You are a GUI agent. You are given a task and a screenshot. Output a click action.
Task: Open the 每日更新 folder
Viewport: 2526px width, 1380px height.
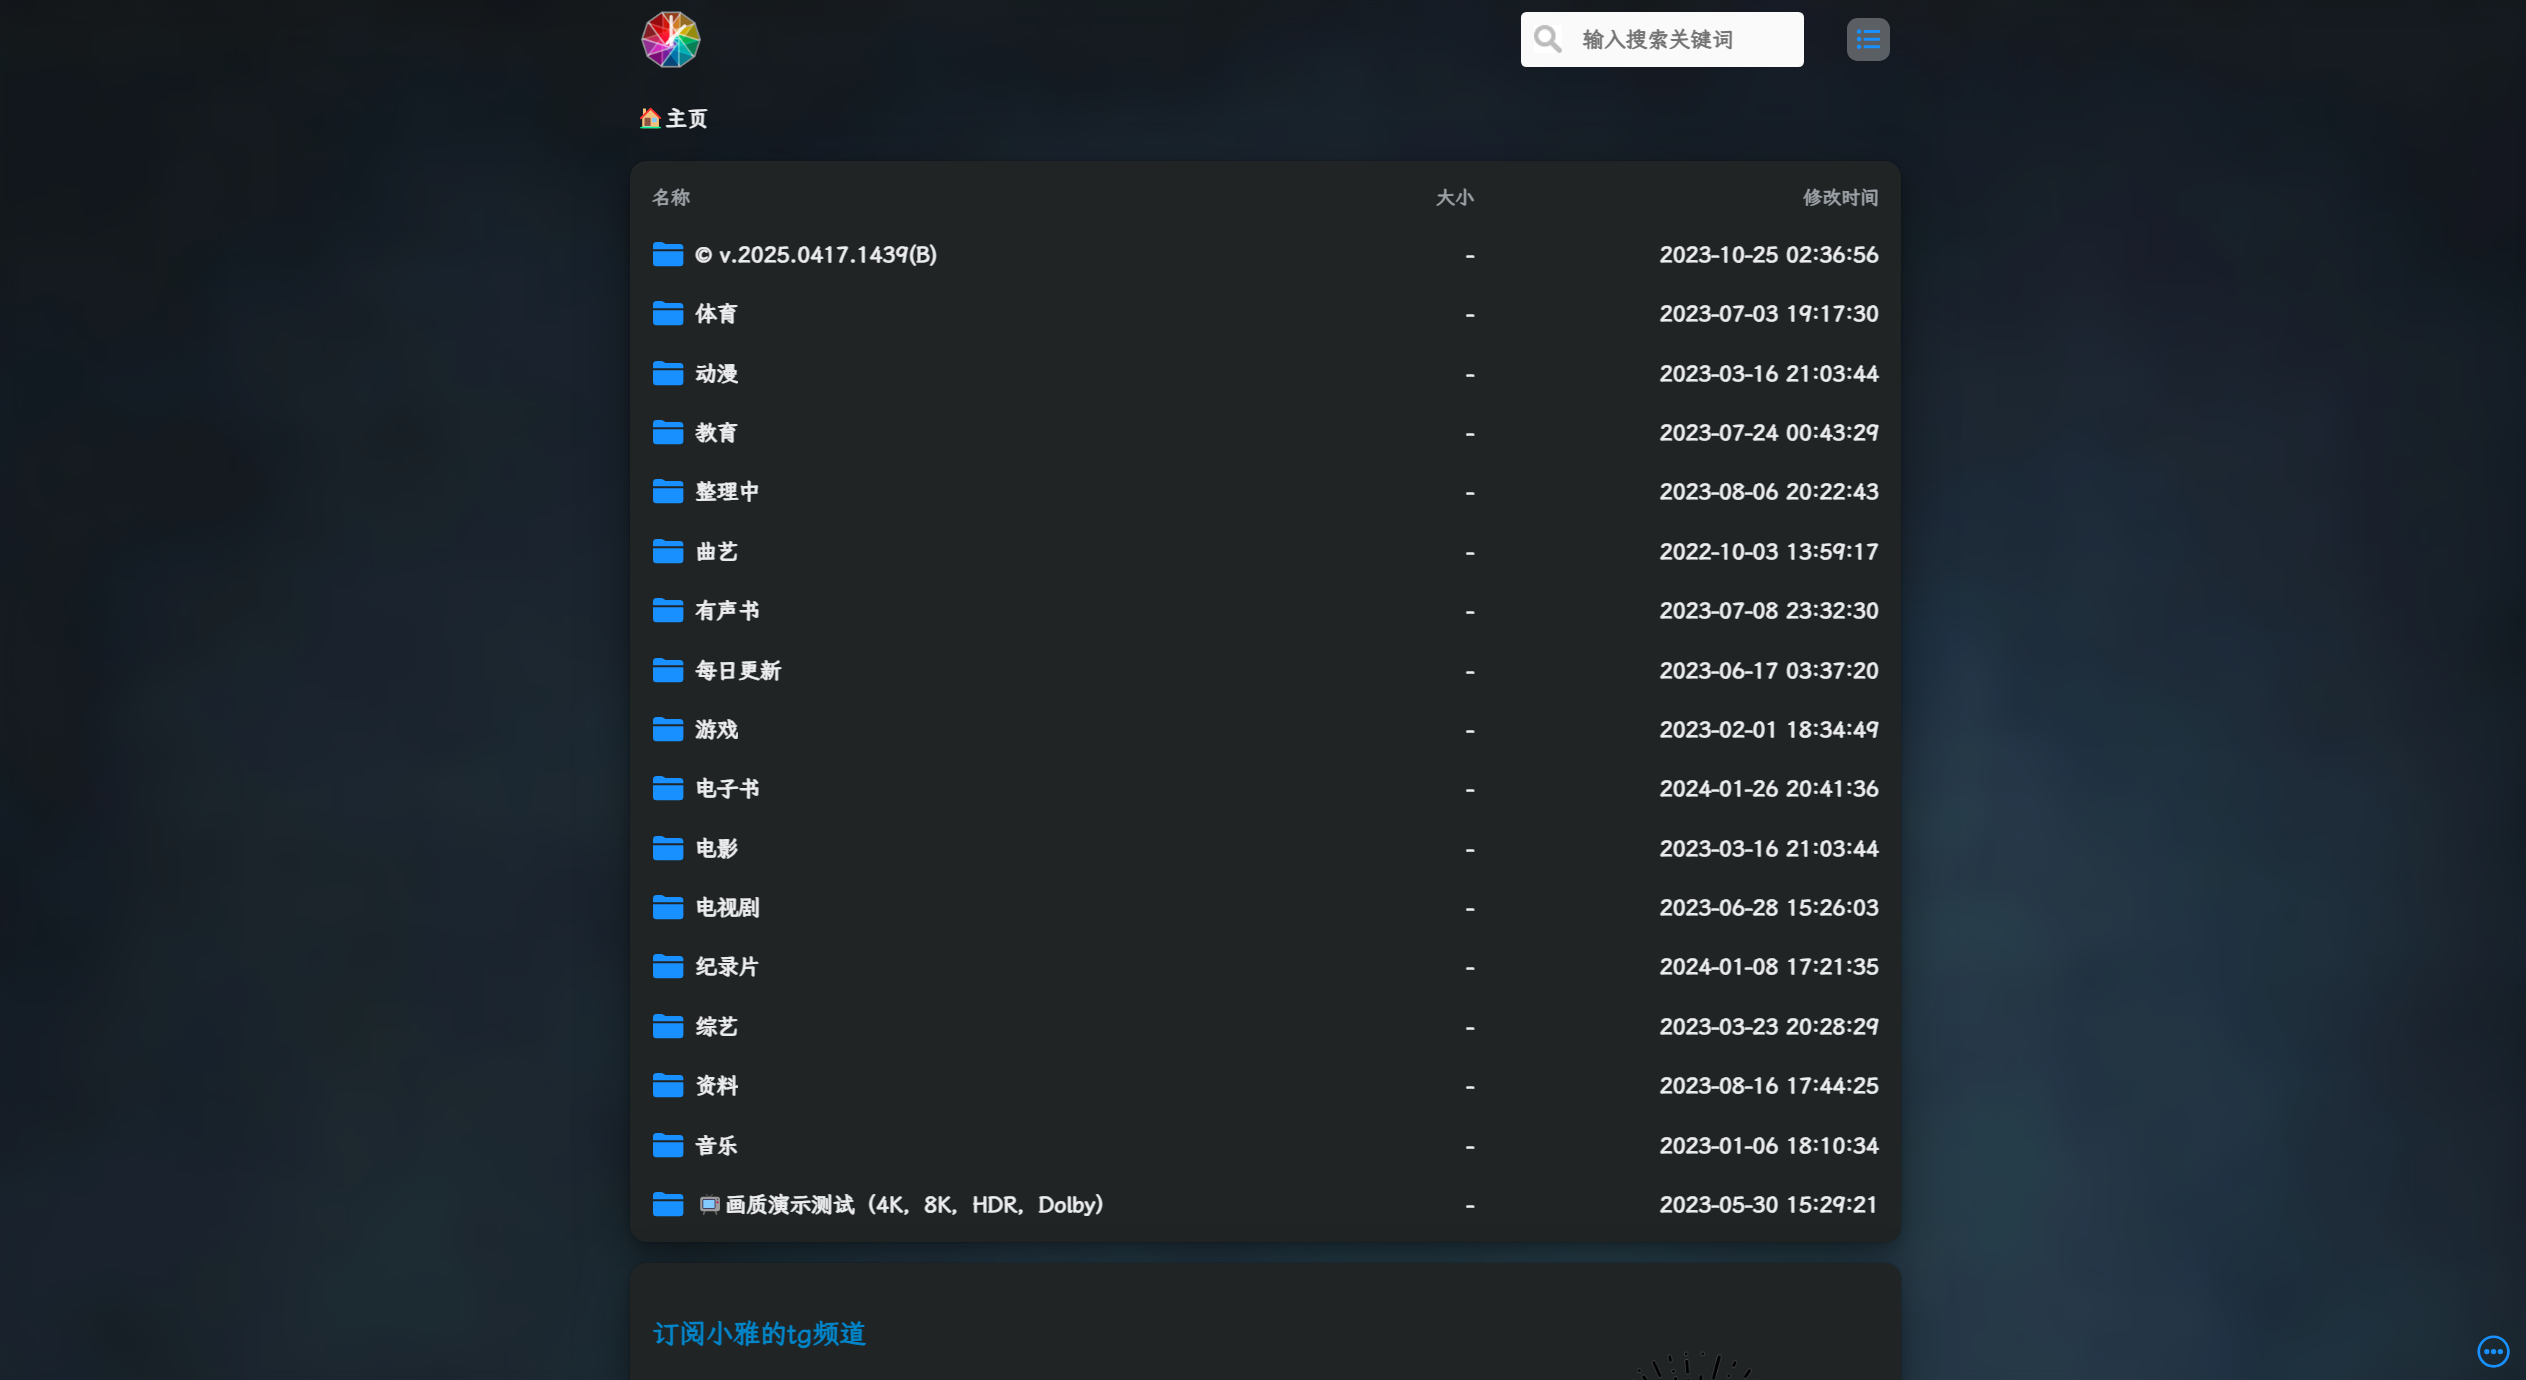click(738, 671)
